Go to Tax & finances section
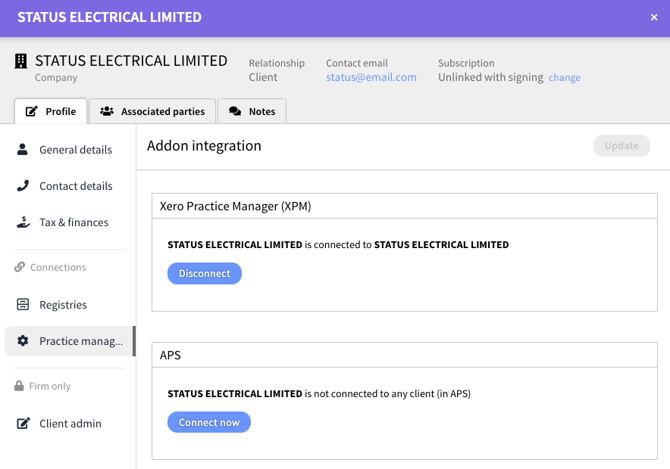Screen dimensions: 670x469 (x=73, y=222)
